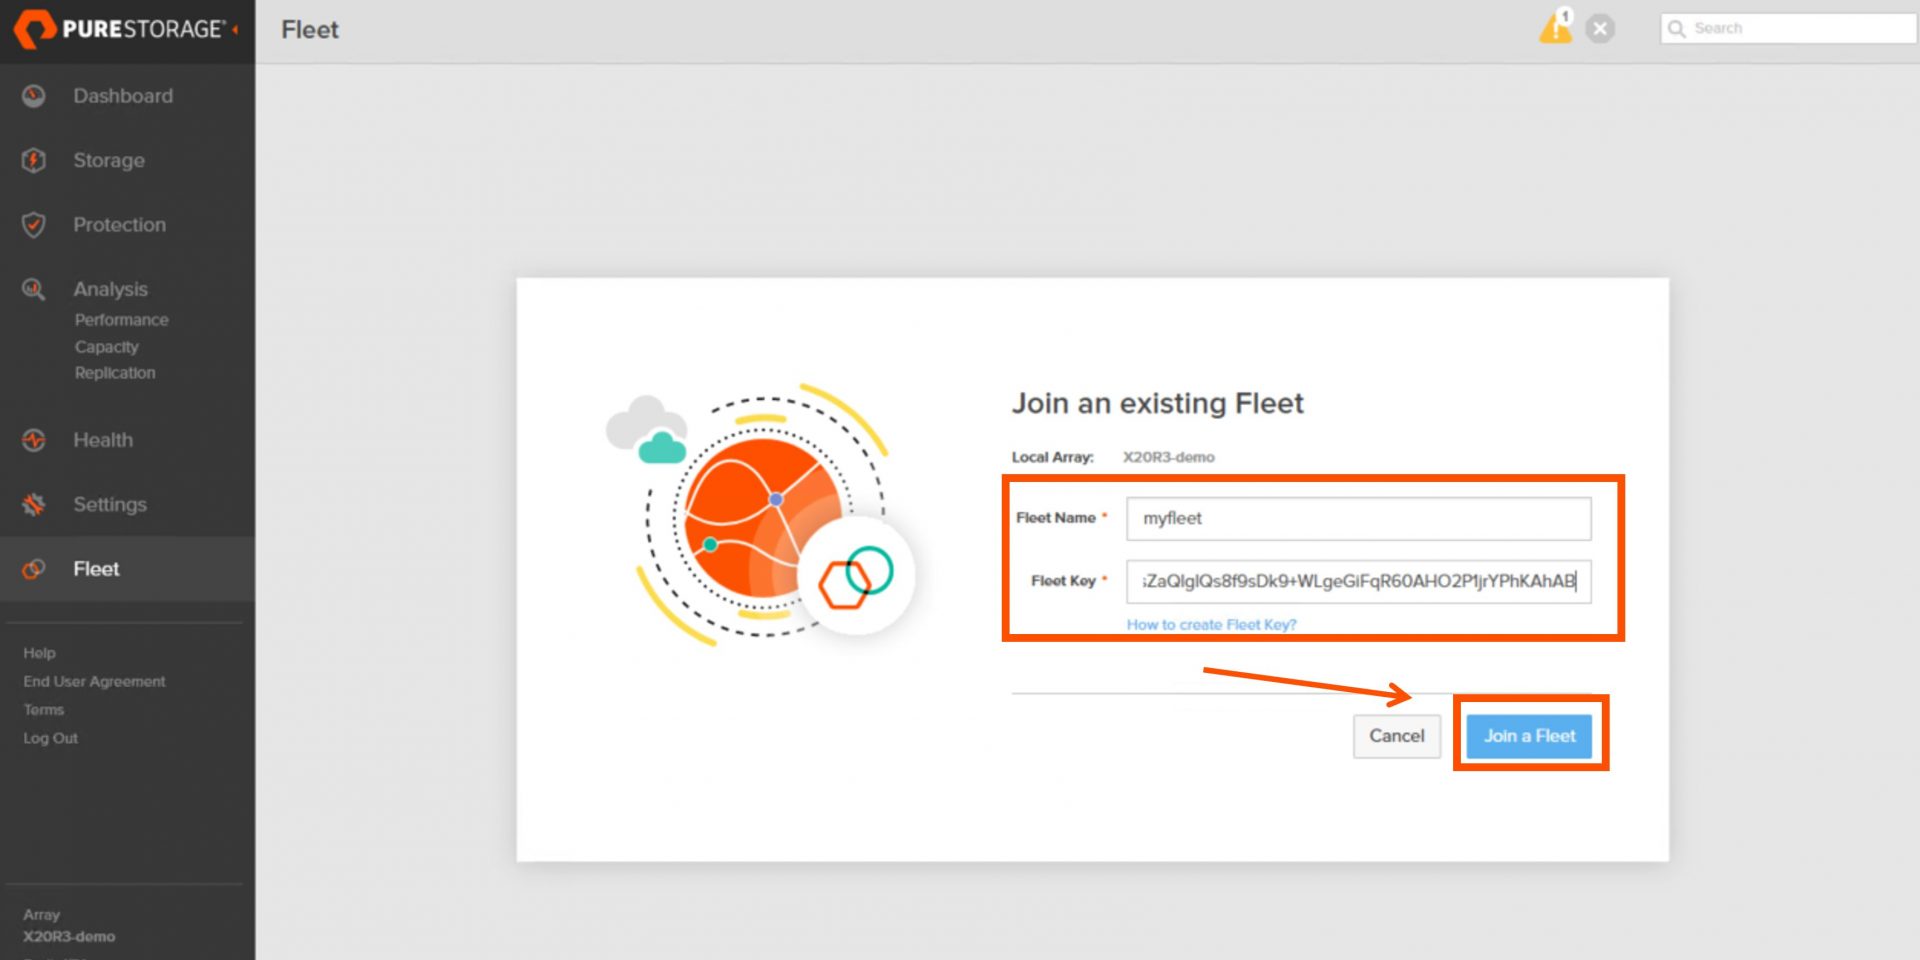Click the Health heartbeat icon

pos(34,440)
